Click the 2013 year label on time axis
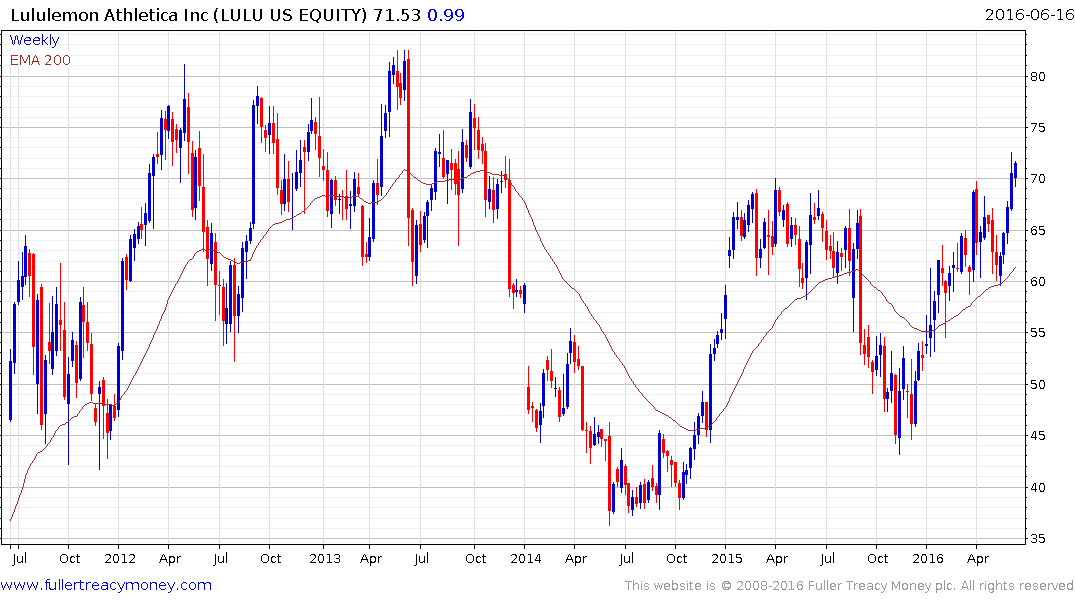The width and height of the screenshot is (1075, 600). [324, 558]
